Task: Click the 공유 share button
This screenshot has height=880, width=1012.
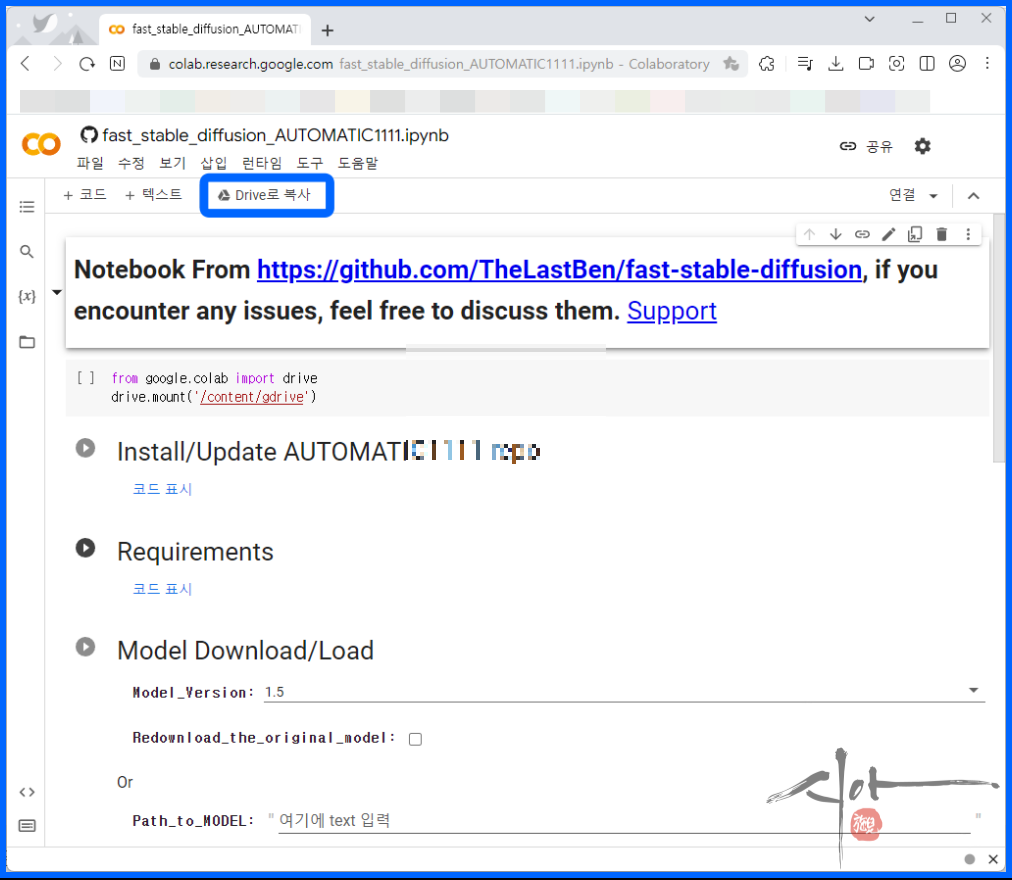Action: click(x=865, y=147)
